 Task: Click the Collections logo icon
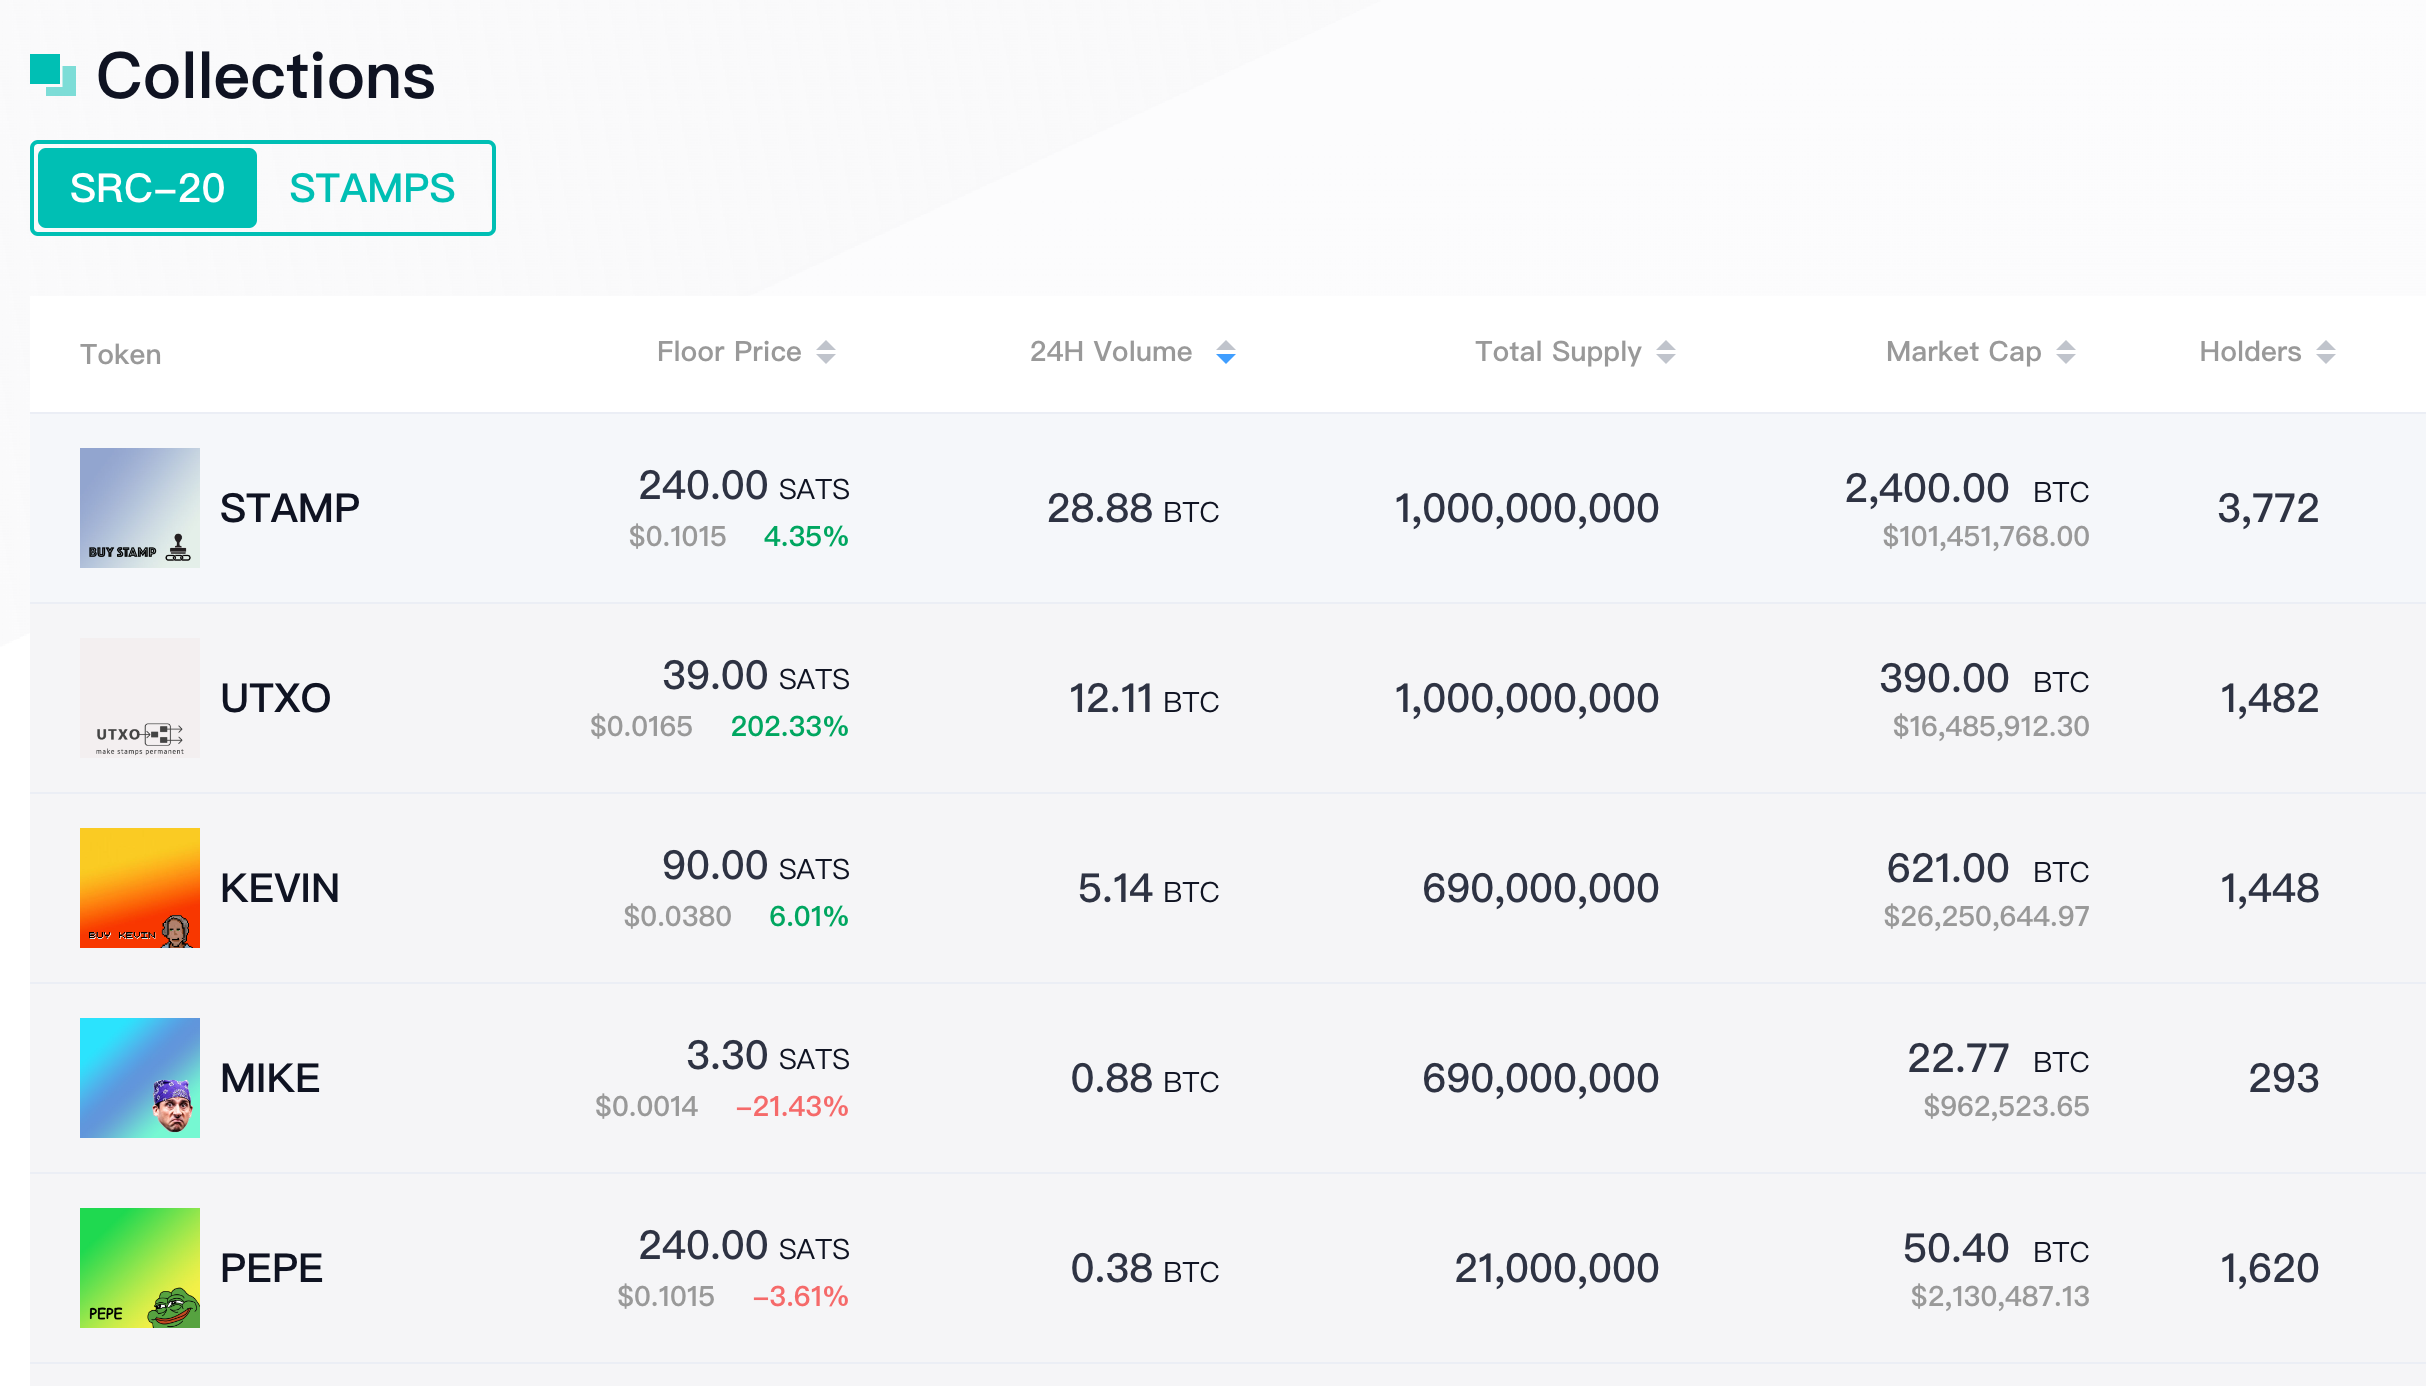click(x=53, y=75)
